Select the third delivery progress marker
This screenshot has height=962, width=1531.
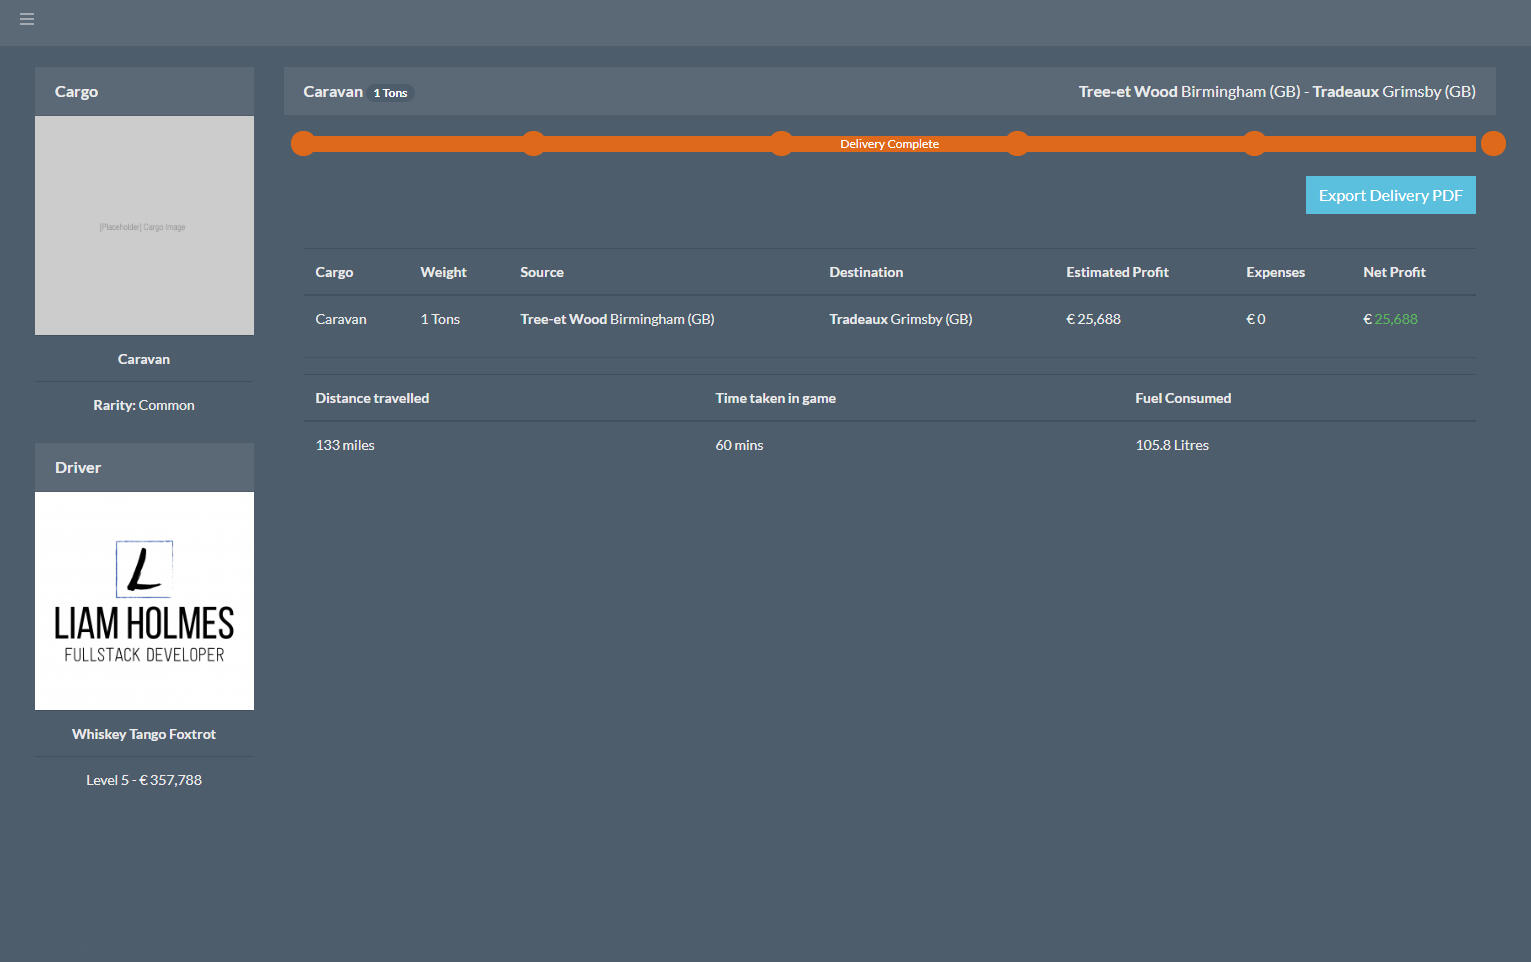point(782,144)
